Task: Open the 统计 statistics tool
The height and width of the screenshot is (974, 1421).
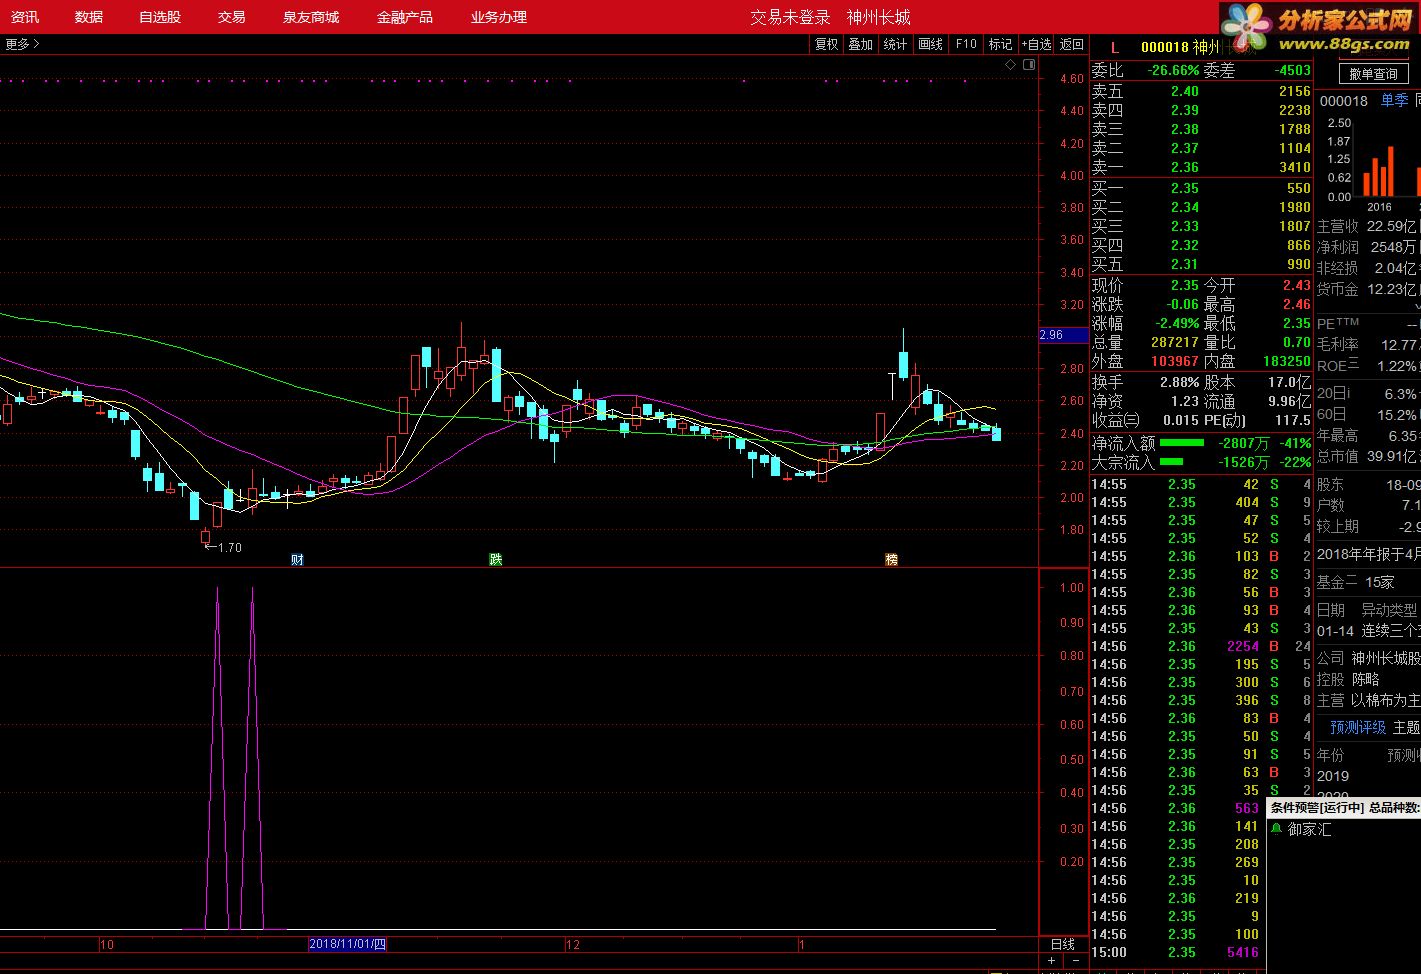Action: click(895, 44)
